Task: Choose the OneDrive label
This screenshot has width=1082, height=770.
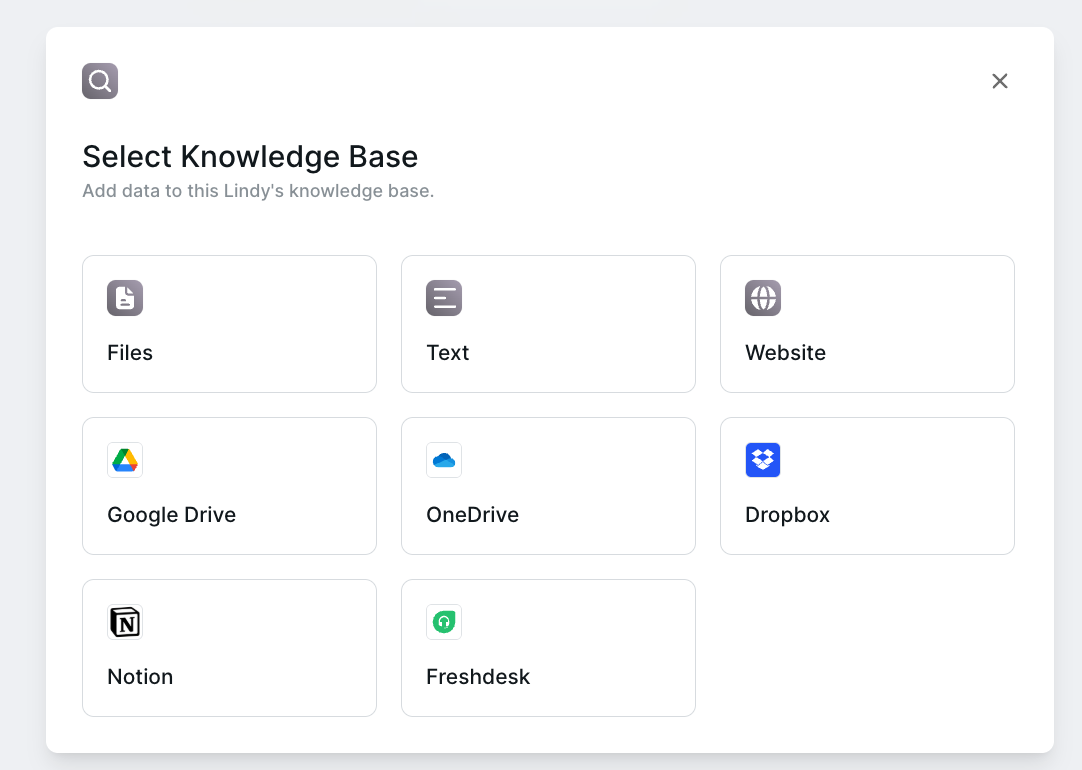Action: click(x=472, y=515)
